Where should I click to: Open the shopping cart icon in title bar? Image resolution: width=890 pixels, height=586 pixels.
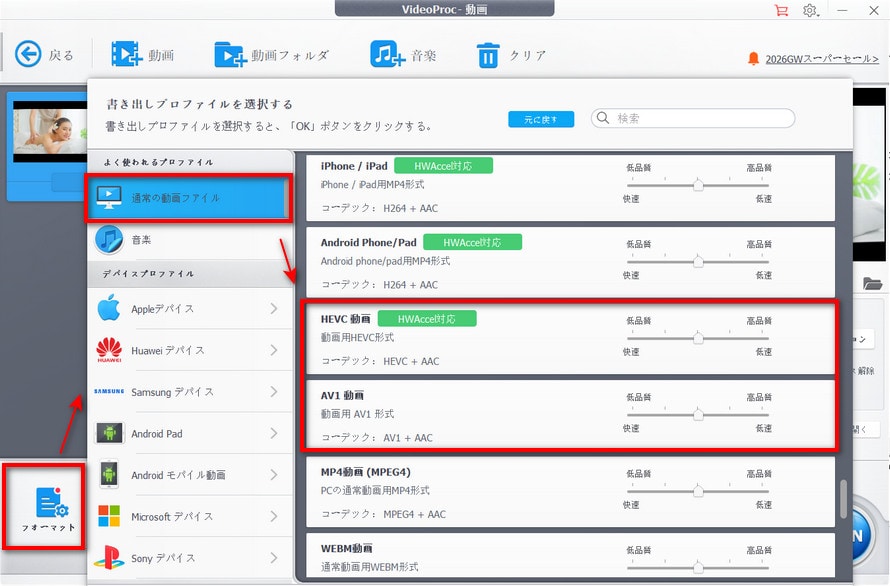point(782,10)
